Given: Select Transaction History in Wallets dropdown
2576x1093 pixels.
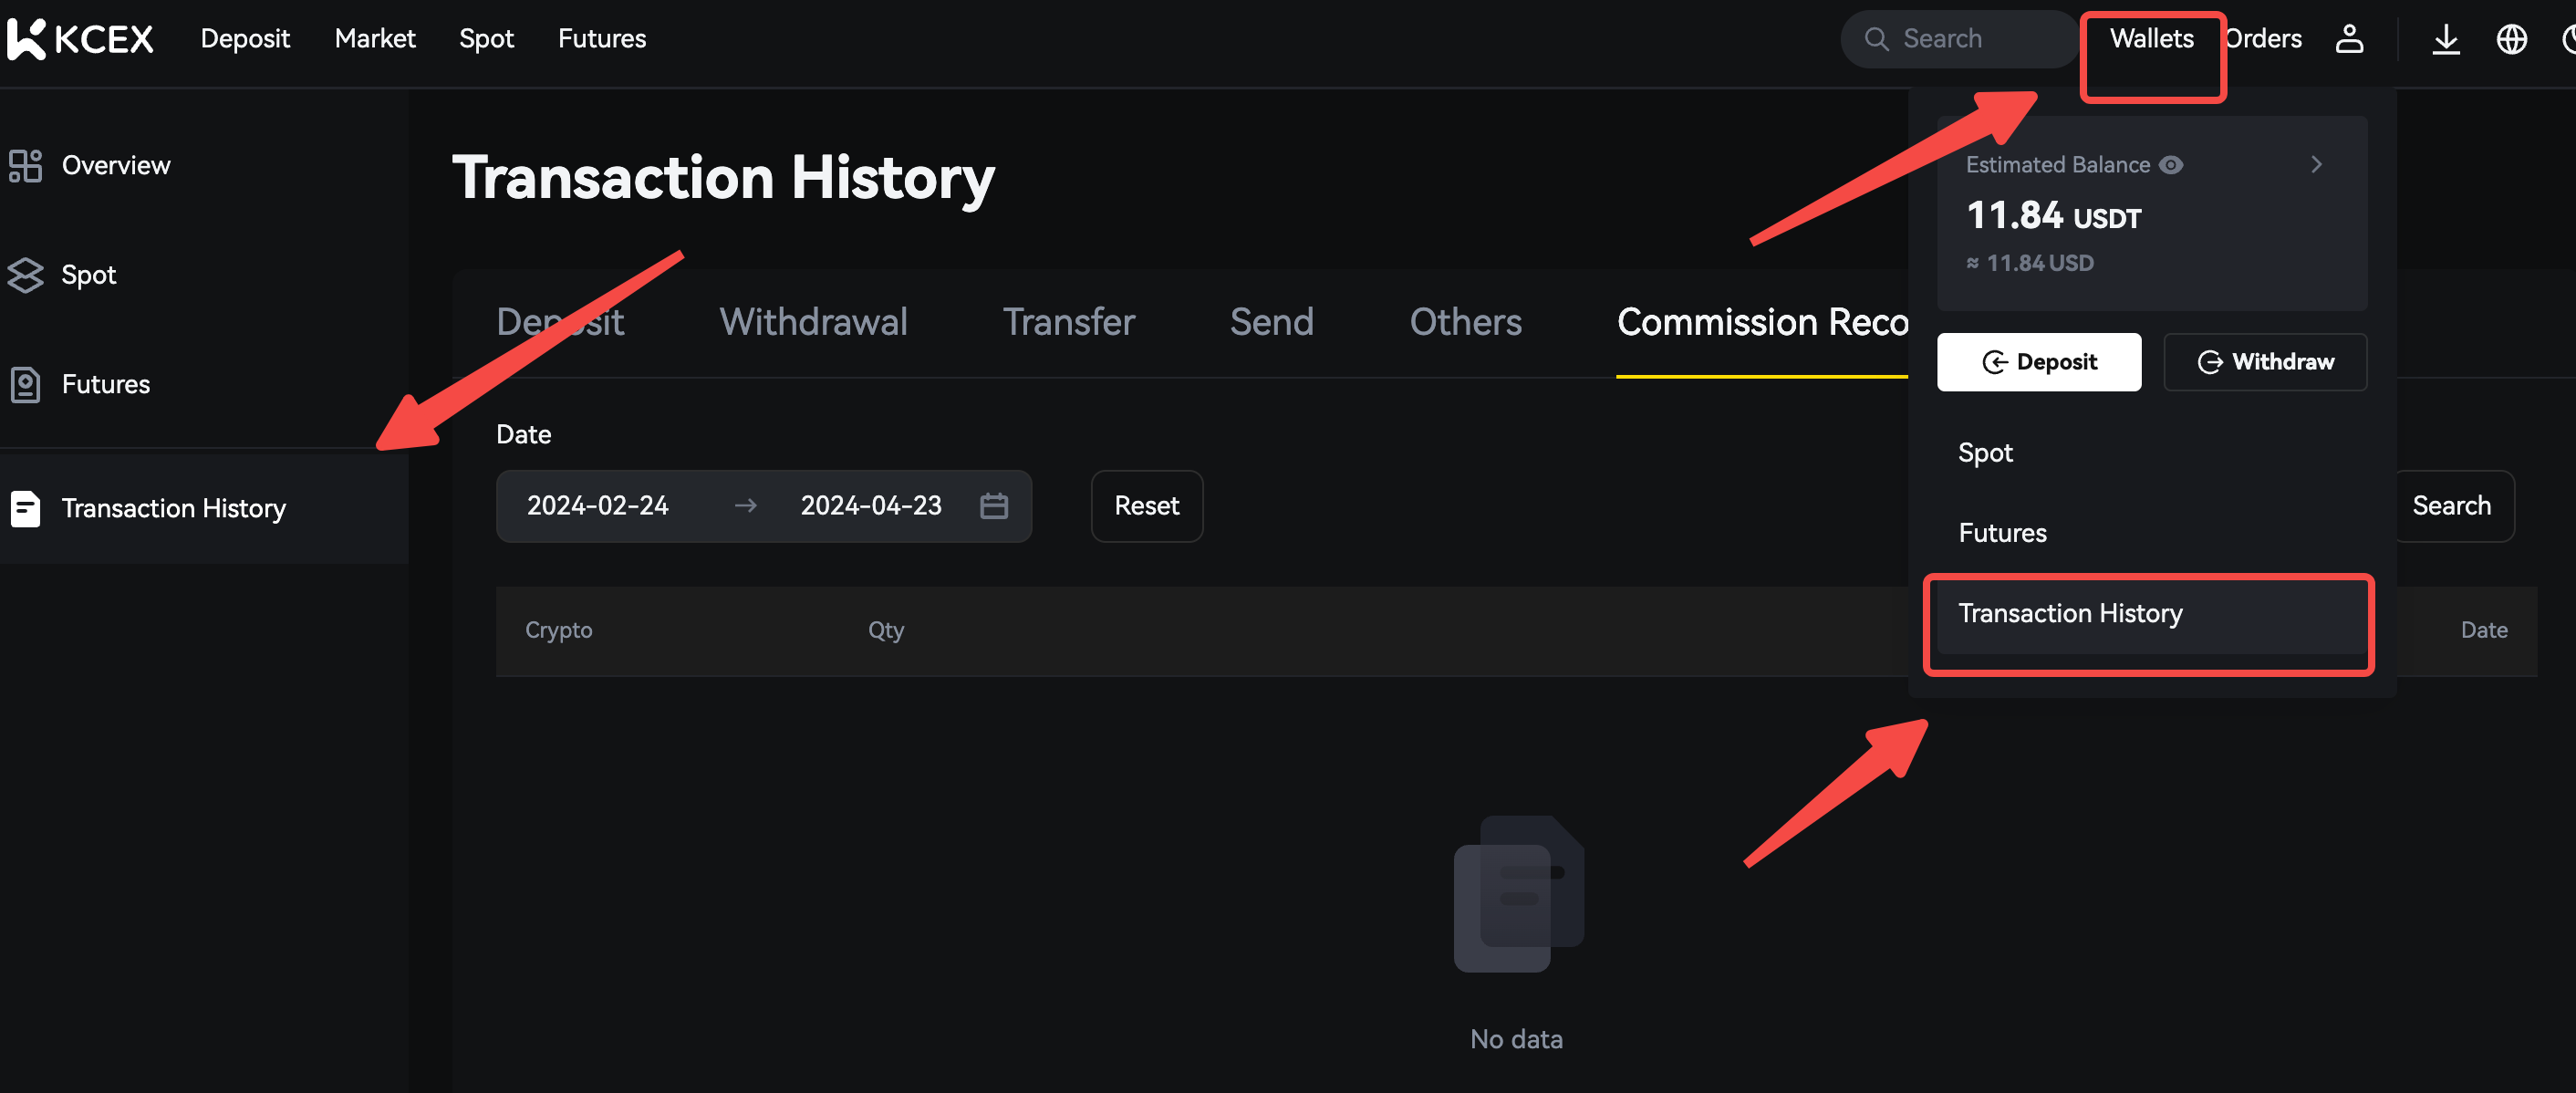Looking at the screenshot, I should [x=2070, y=613].
